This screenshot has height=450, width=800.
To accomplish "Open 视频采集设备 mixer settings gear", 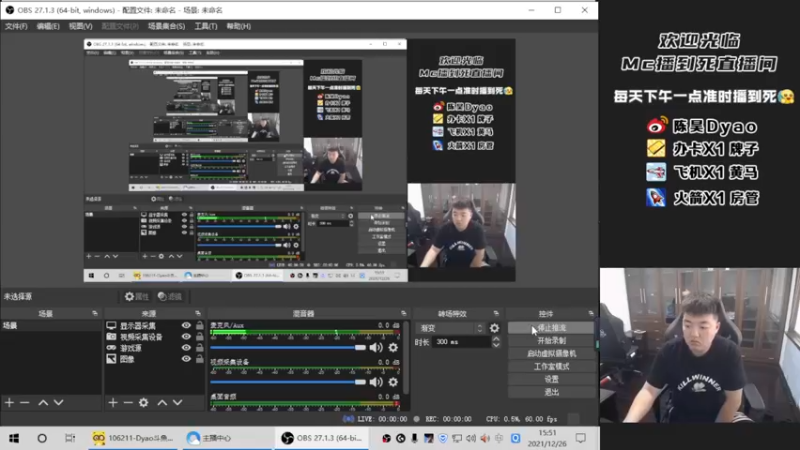I will pos(393,382).
